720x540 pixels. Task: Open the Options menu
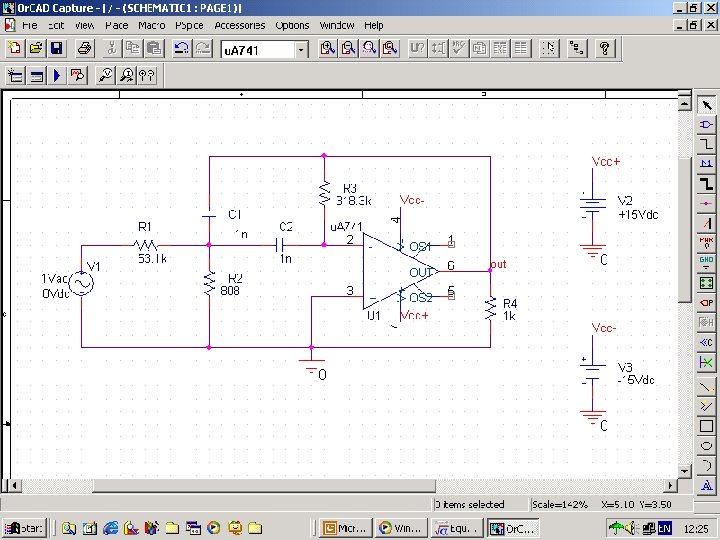click(x=292, y=25)
